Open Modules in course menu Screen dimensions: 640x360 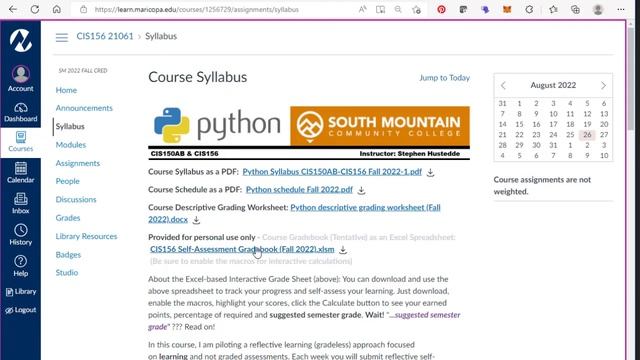pos(71,144)
